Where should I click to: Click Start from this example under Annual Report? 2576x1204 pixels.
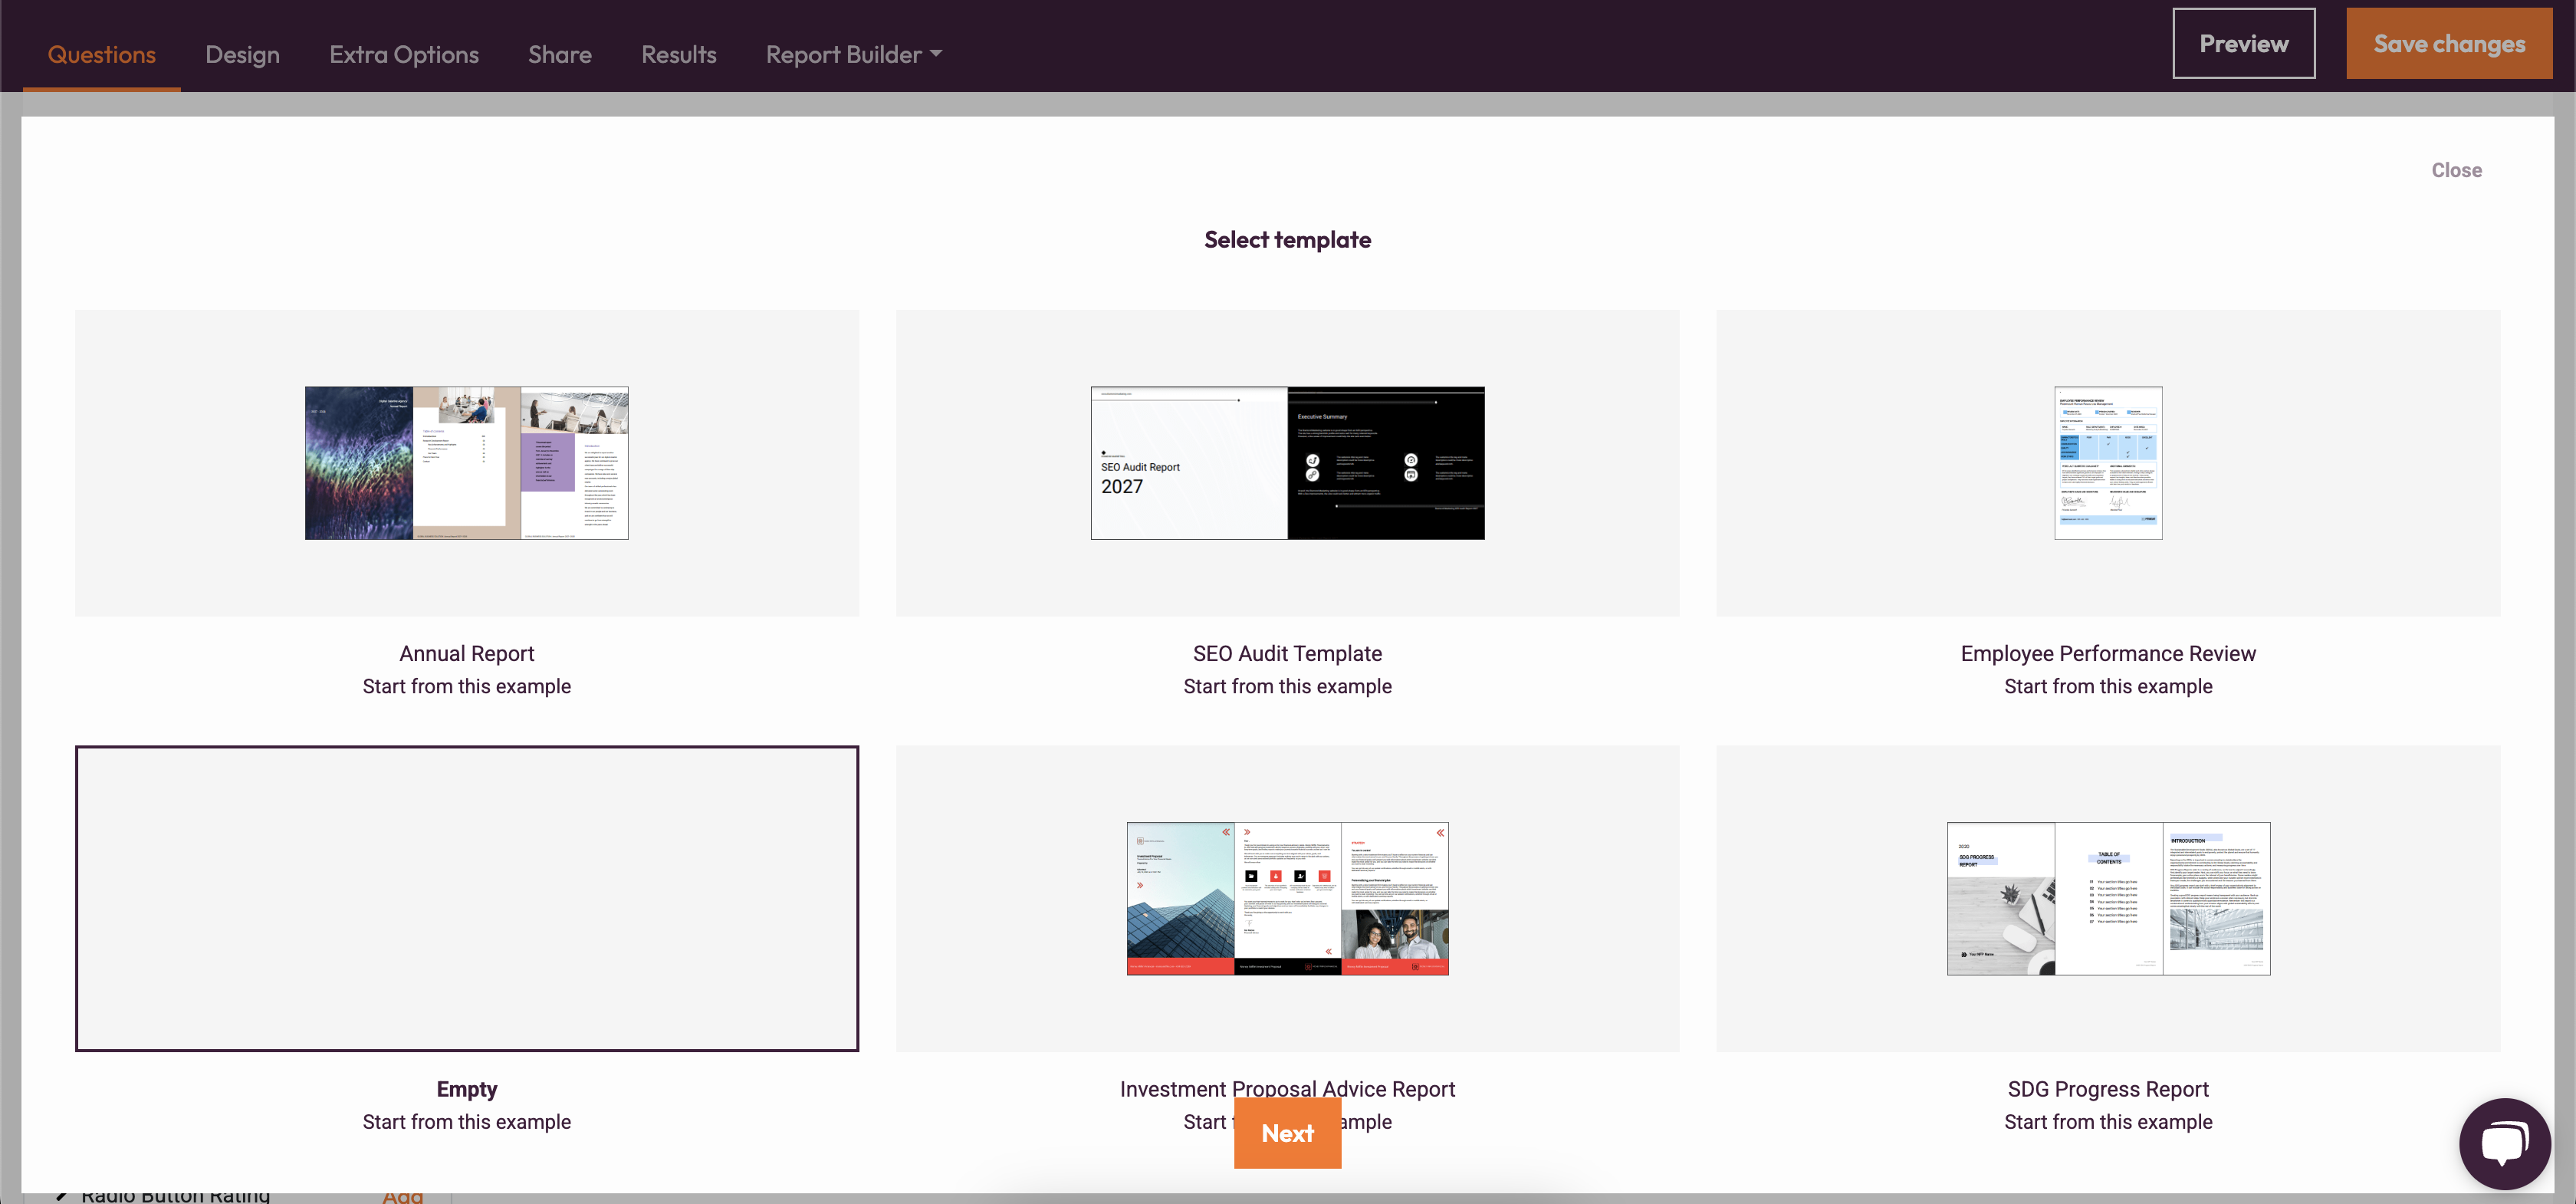466,686
